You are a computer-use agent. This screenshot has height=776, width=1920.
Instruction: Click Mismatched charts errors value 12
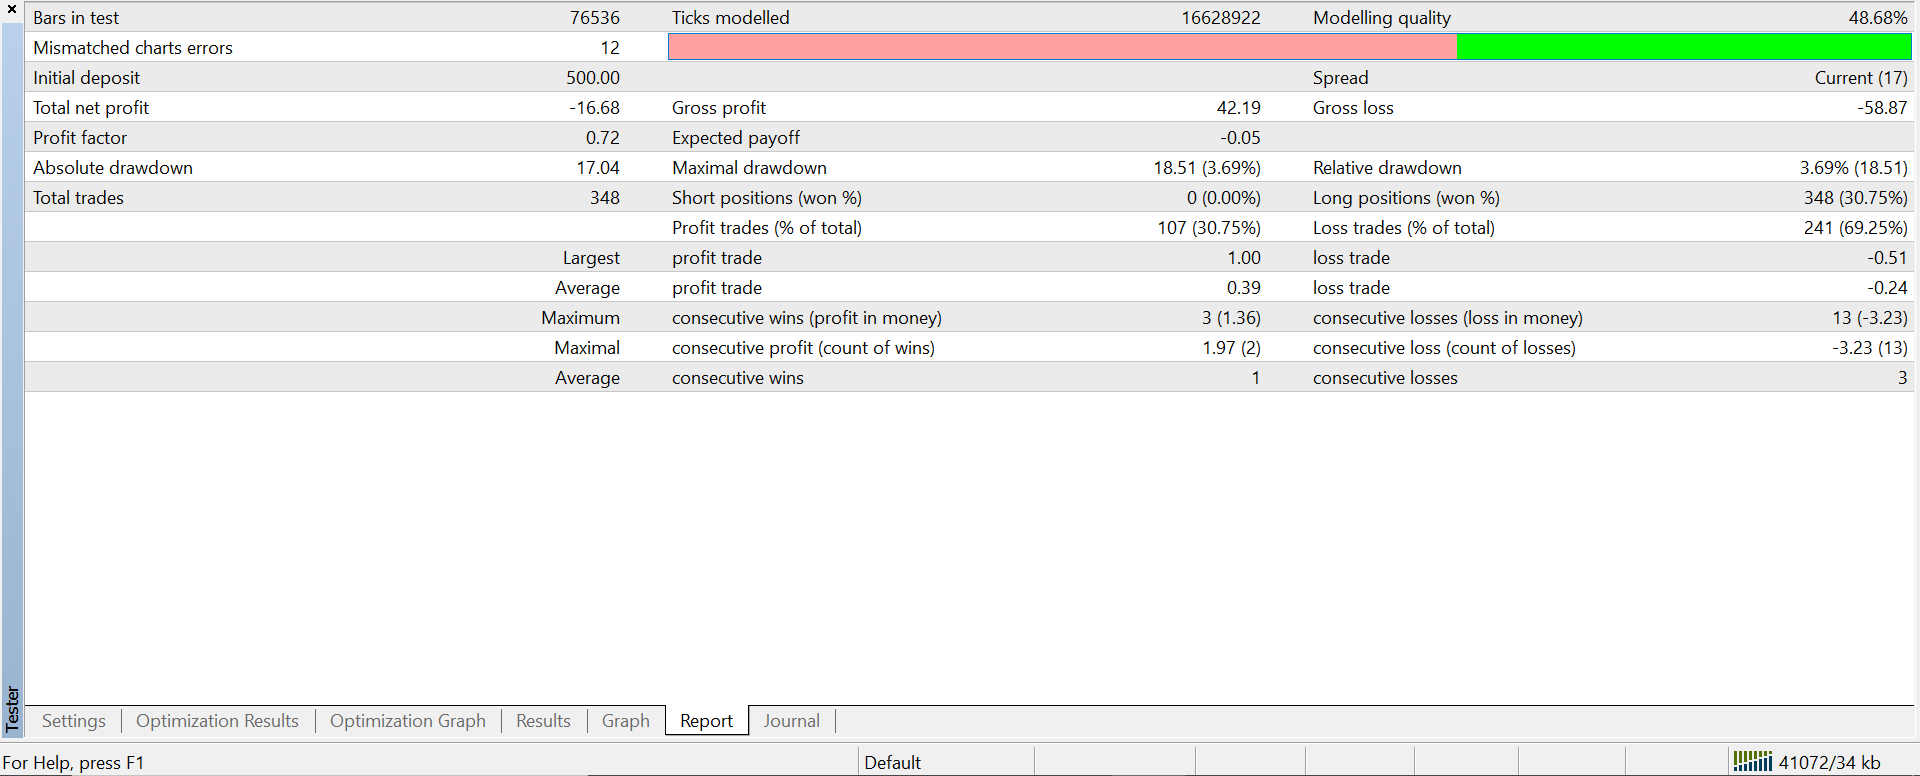[610, 48]
